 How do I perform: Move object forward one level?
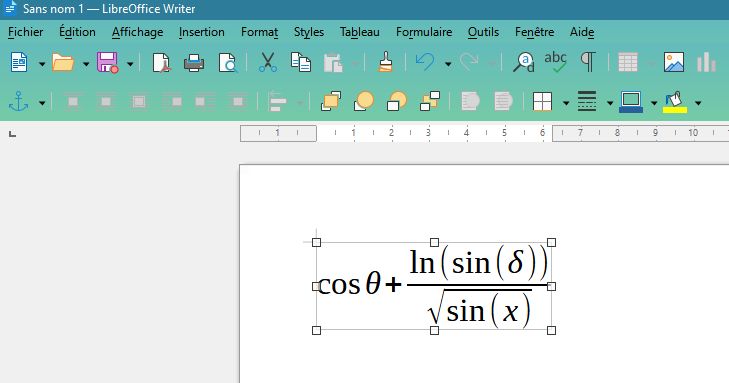click(364, 101)
